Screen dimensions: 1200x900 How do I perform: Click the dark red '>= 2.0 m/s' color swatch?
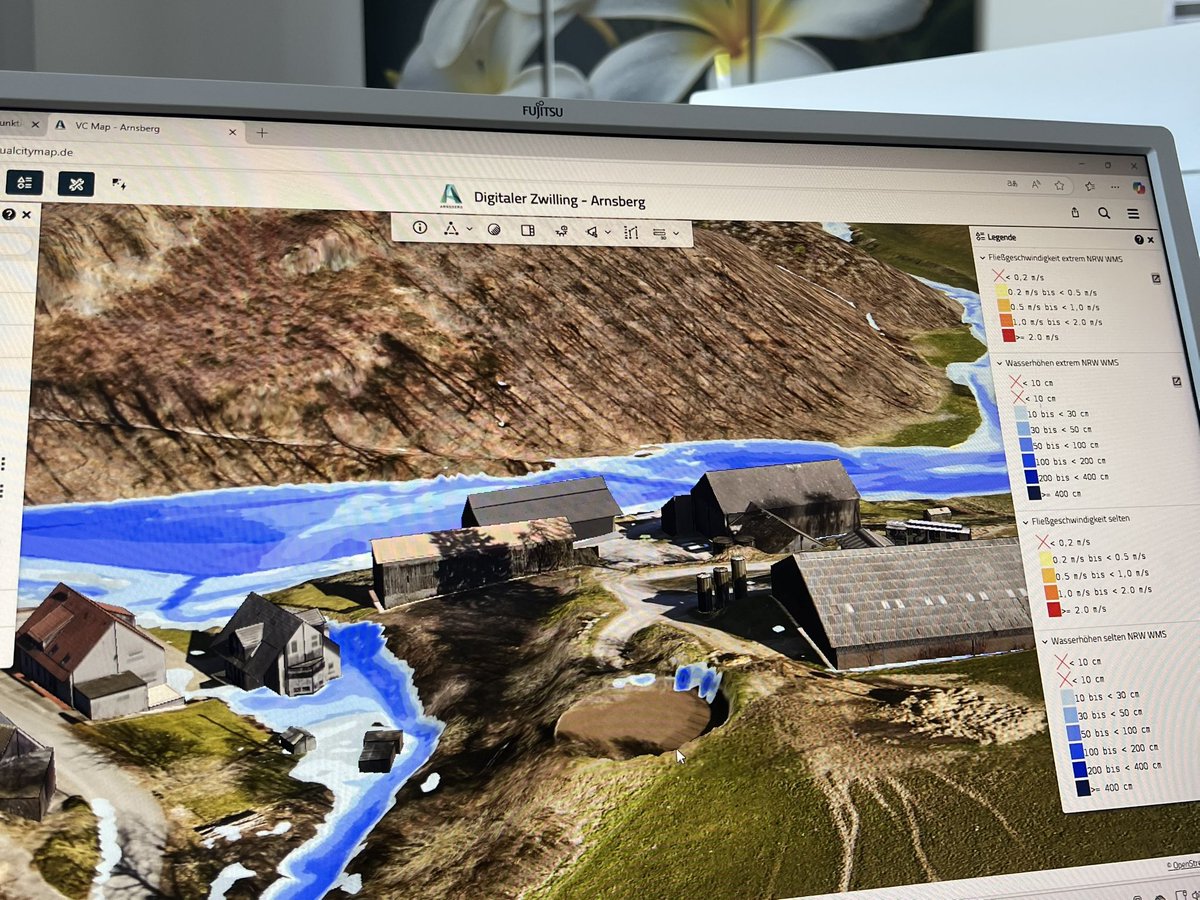tap(1008, 338)
